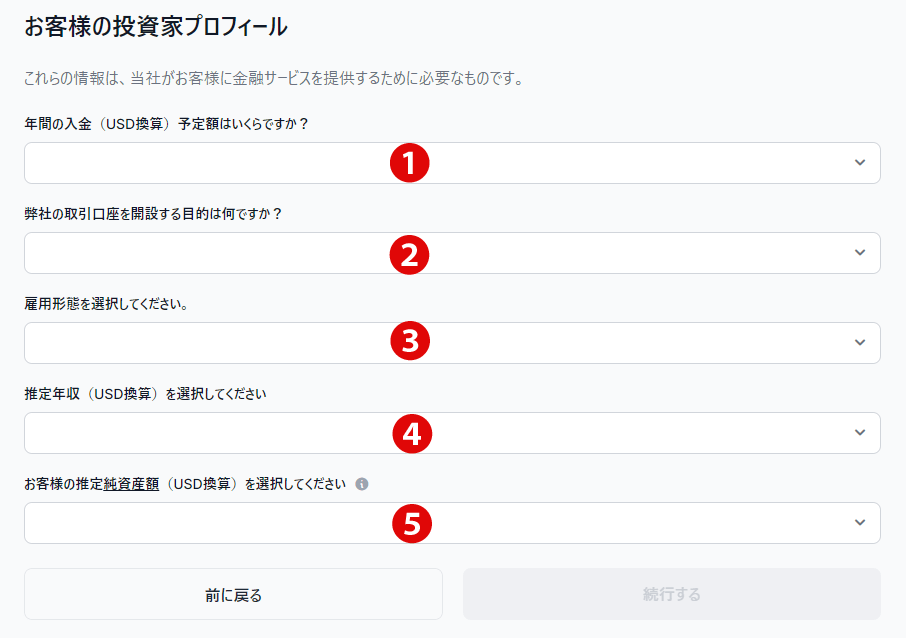The image size is (906, 638).
Task: Click the red number 2 badge
Action: point(409,254)
